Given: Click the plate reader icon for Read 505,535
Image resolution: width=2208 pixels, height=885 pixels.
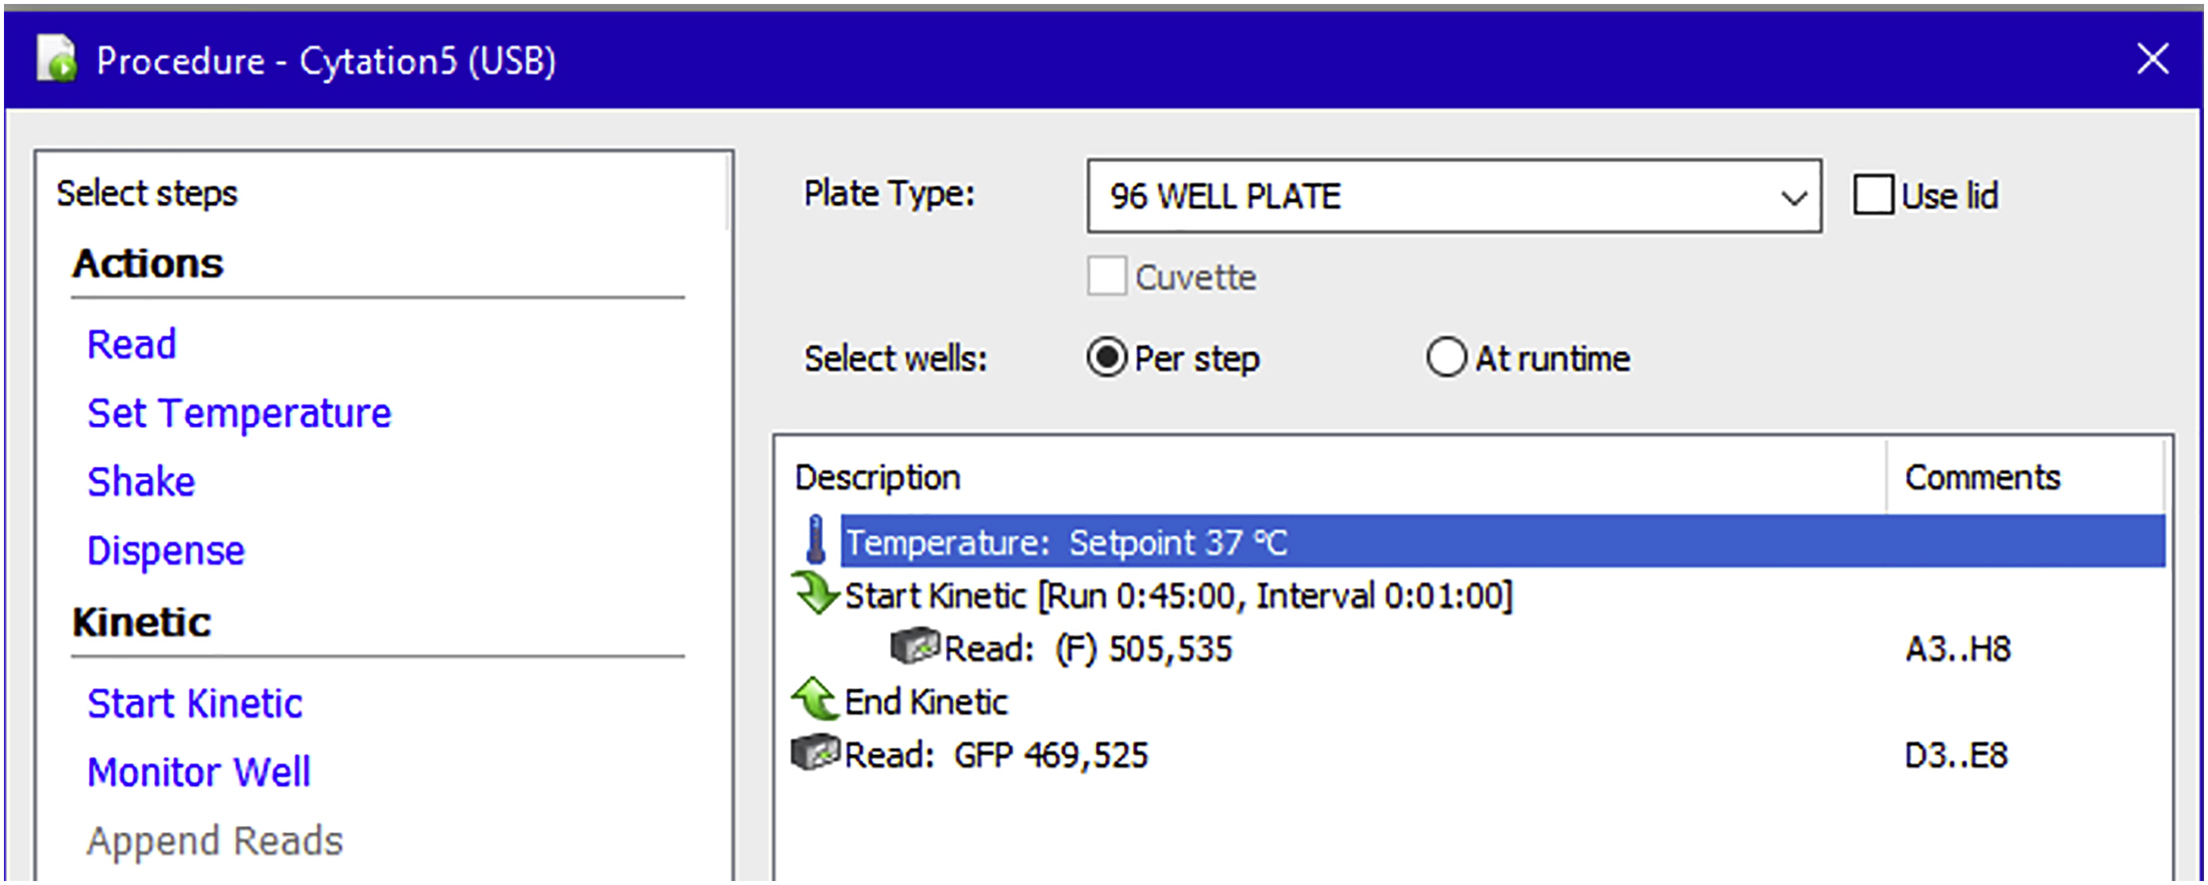Looking at the screenshot, I should coord(914,647).
